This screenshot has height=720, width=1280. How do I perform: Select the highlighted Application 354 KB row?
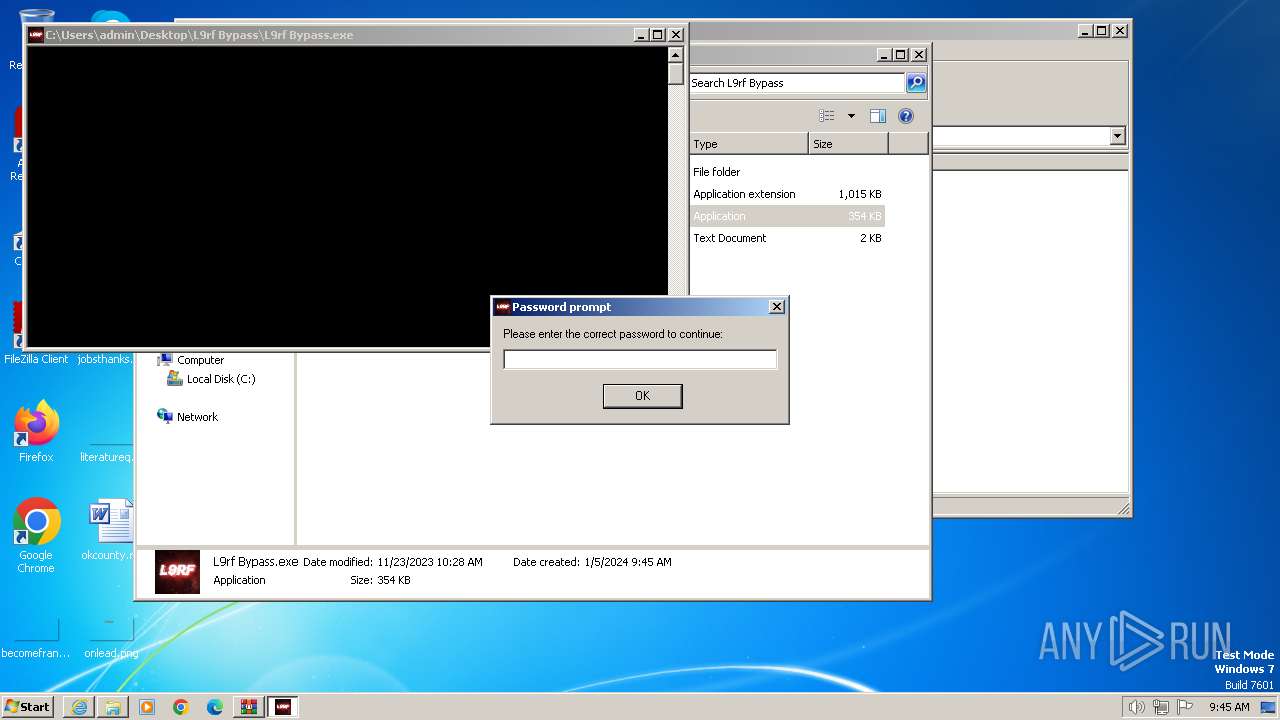[787, 216]
